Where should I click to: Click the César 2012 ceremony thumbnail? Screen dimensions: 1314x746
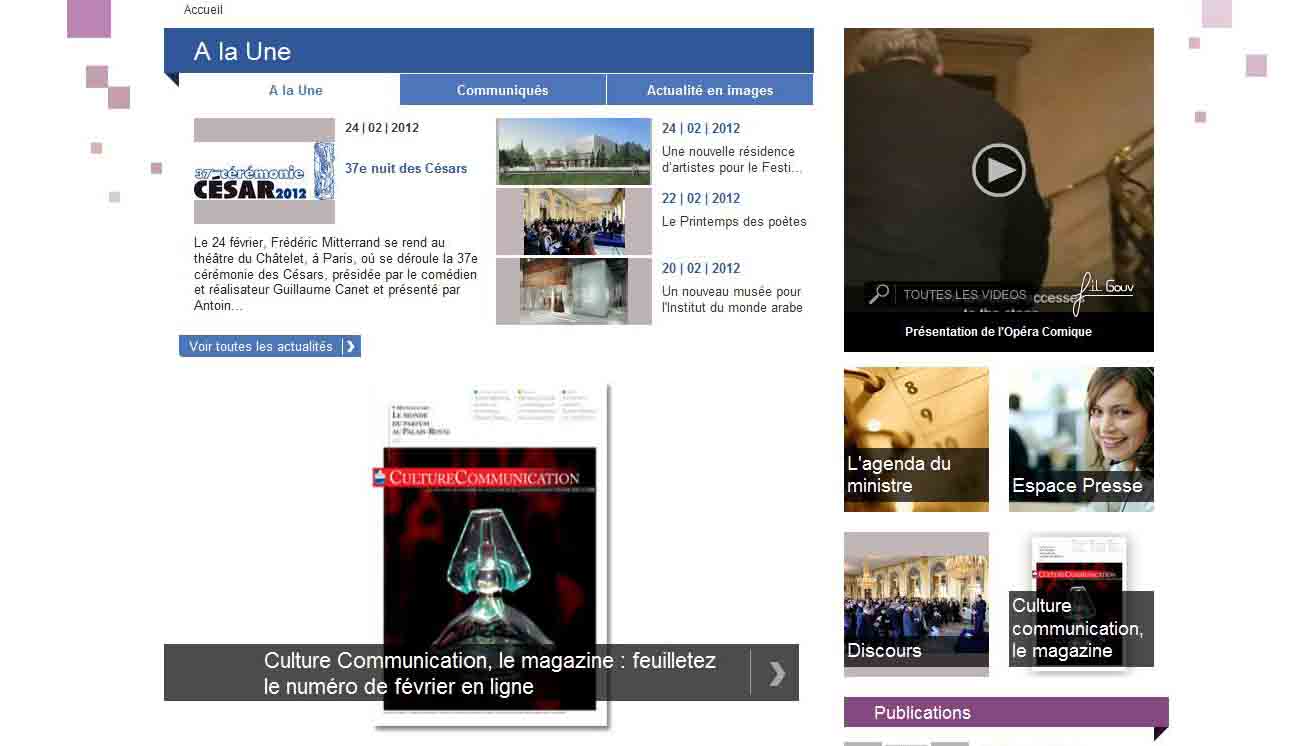tap(264, 171)
